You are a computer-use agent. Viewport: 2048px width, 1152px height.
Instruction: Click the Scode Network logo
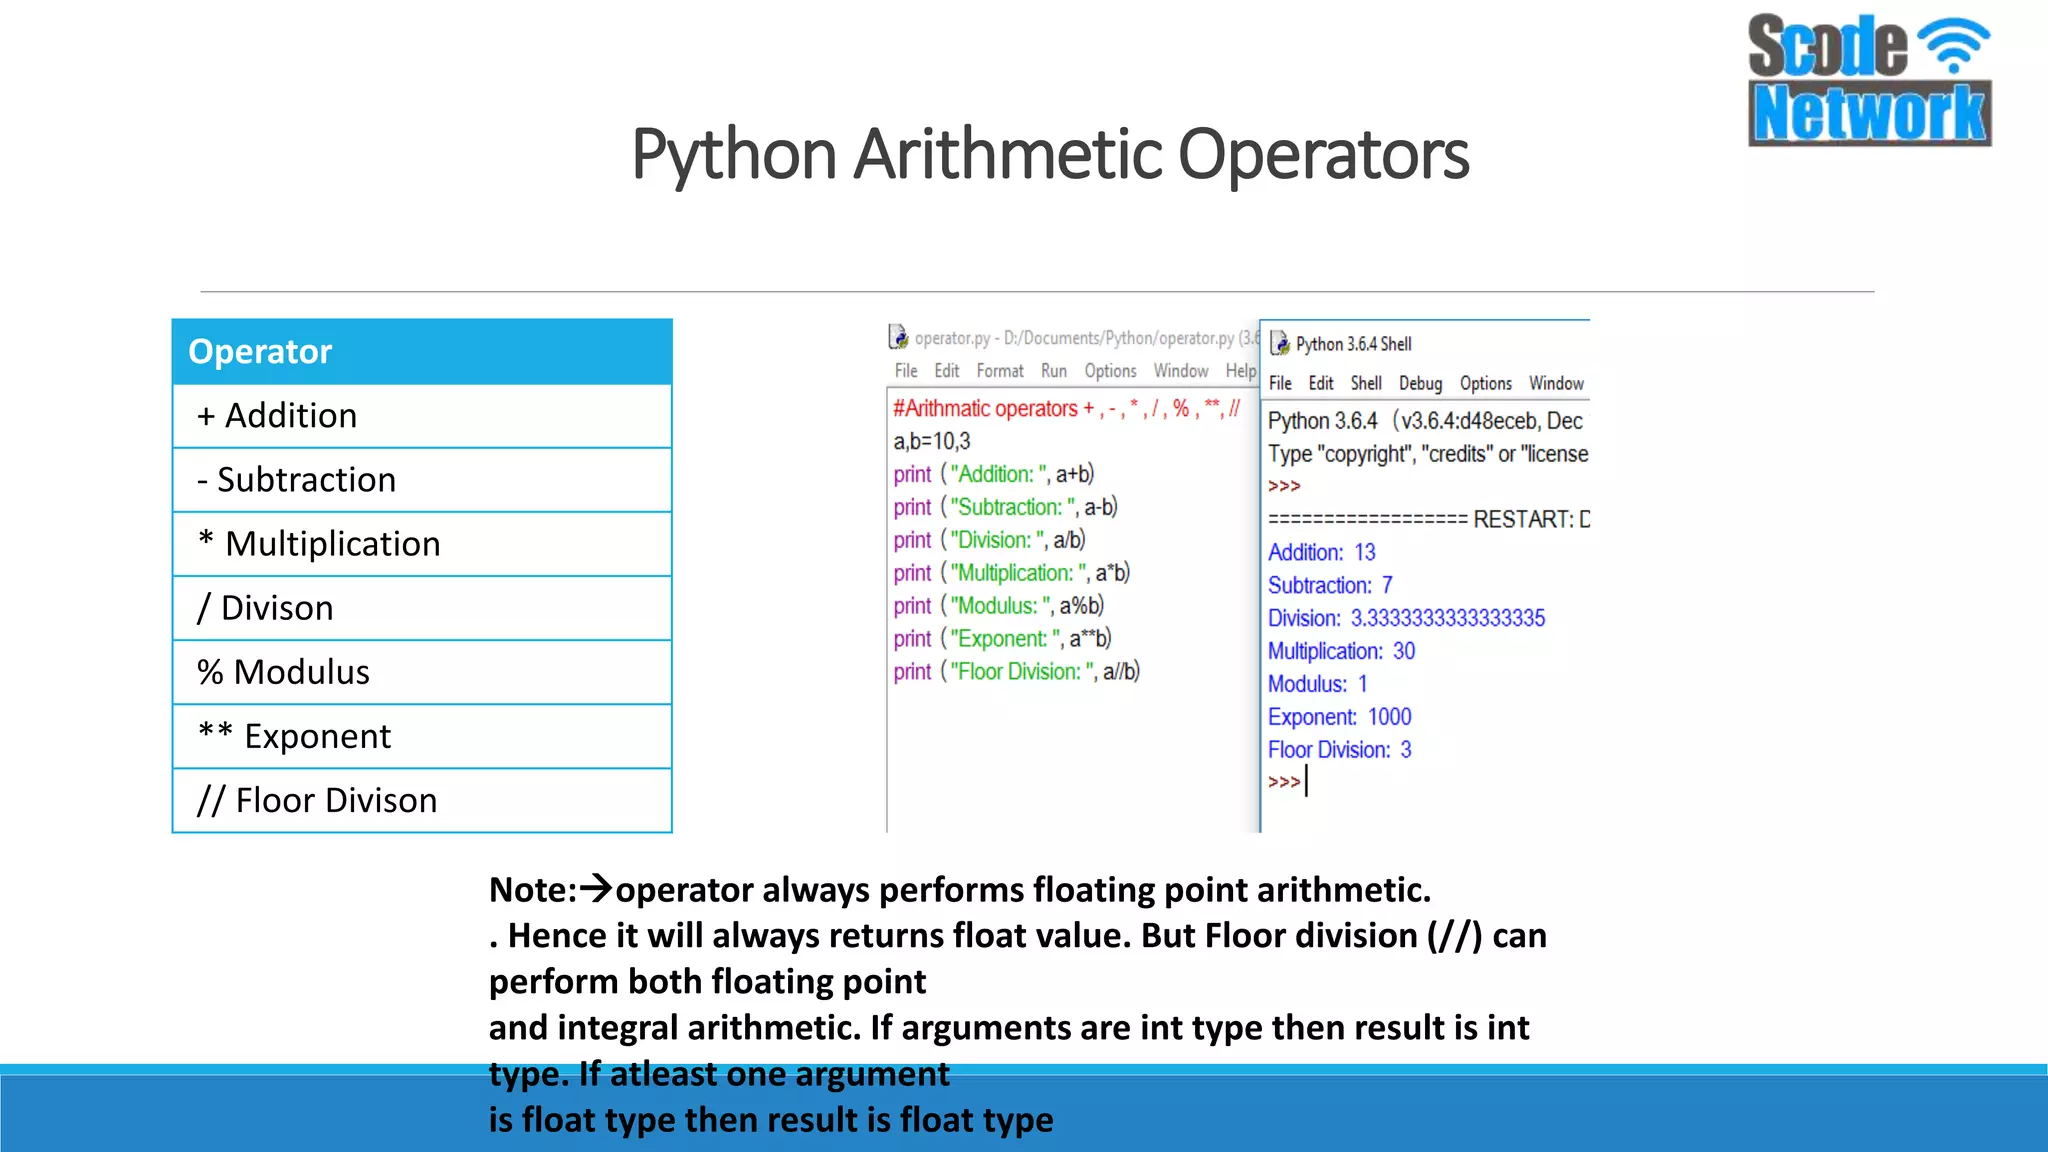[x=1869, y=80]
